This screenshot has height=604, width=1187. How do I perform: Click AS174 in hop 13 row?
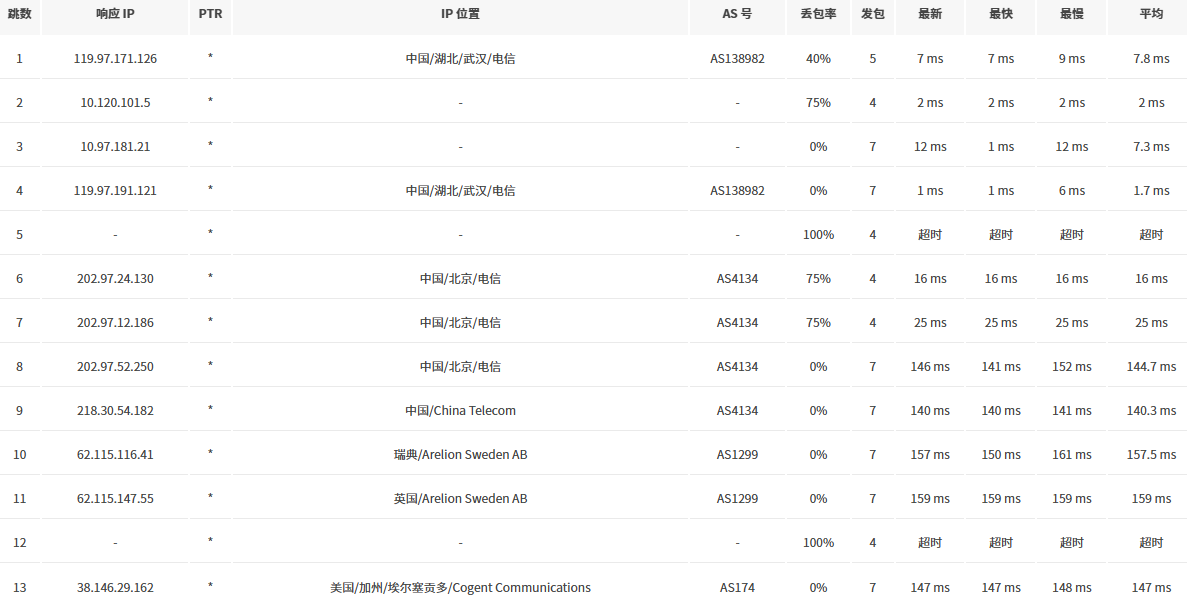[737, 587]
